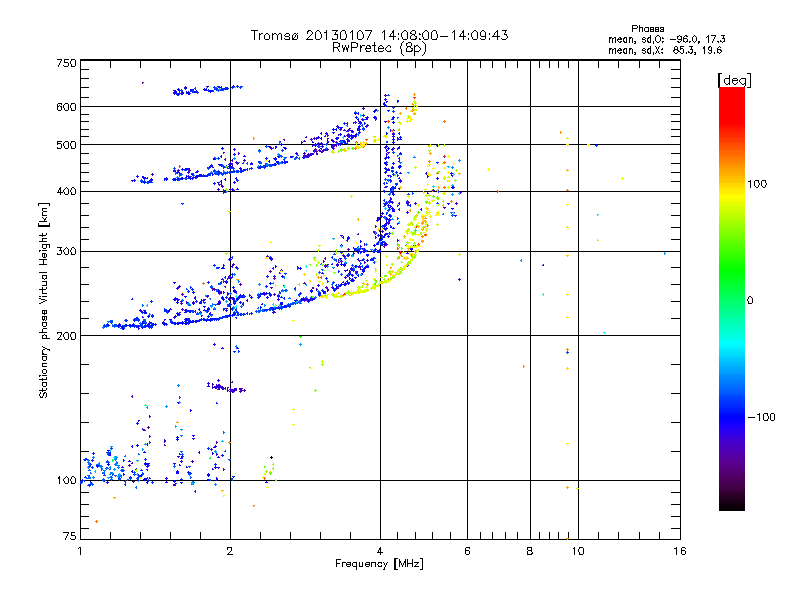Click the x-axis tick label '8'
This screenshot has width=800, height=600.
[530, 551]
